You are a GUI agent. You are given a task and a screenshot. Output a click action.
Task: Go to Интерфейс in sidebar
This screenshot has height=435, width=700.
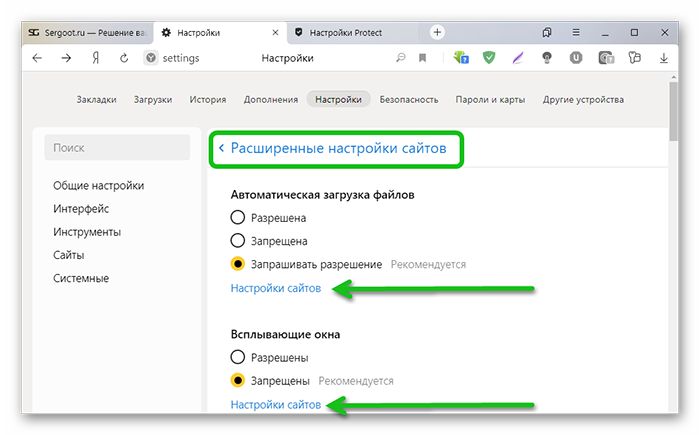81,209
